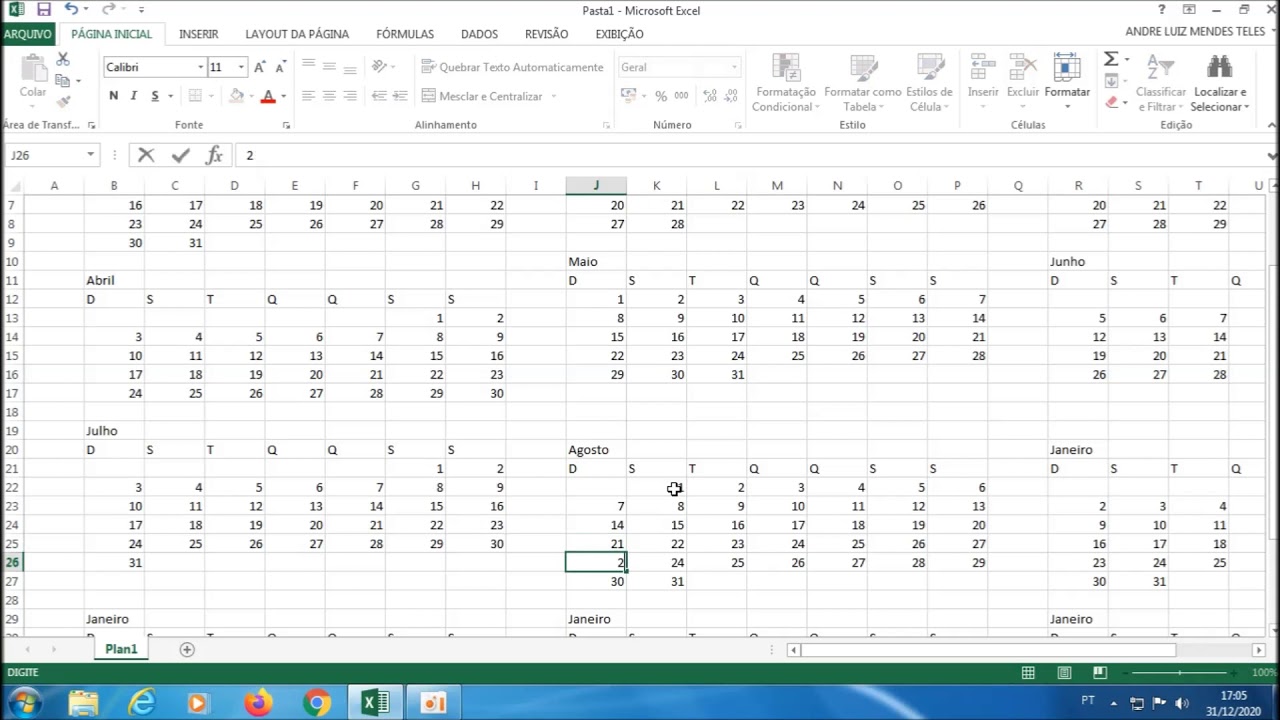Click the Inserir cells button
Viewport: 1280px width, 720px height.
983,80
